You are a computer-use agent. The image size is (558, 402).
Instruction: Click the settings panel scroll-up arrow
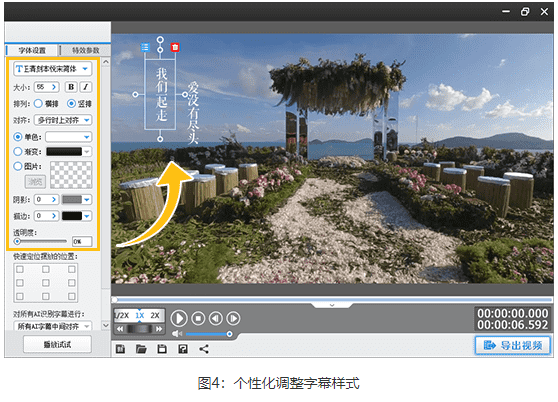106,62
